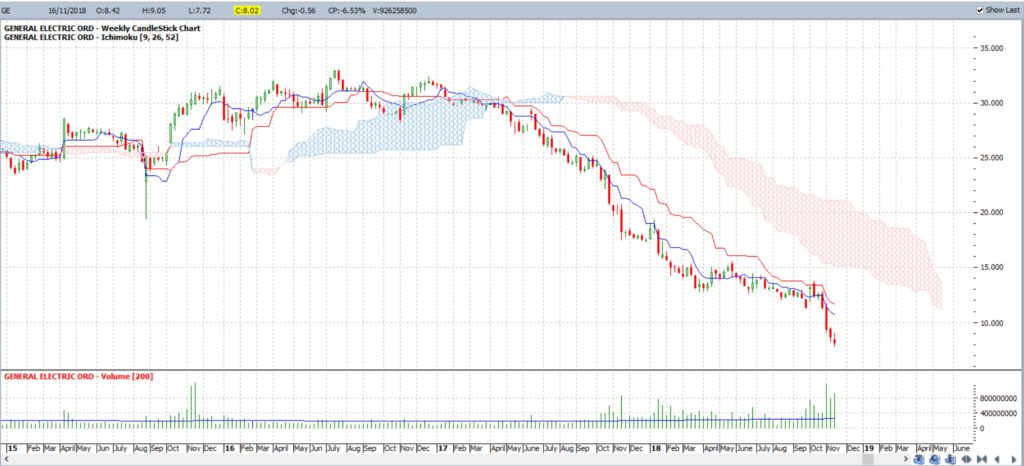Viewport: 1024px width, 466px height.
Task: Click the scrollbar right chevron arrow
Action: click(x=906, y=459)
